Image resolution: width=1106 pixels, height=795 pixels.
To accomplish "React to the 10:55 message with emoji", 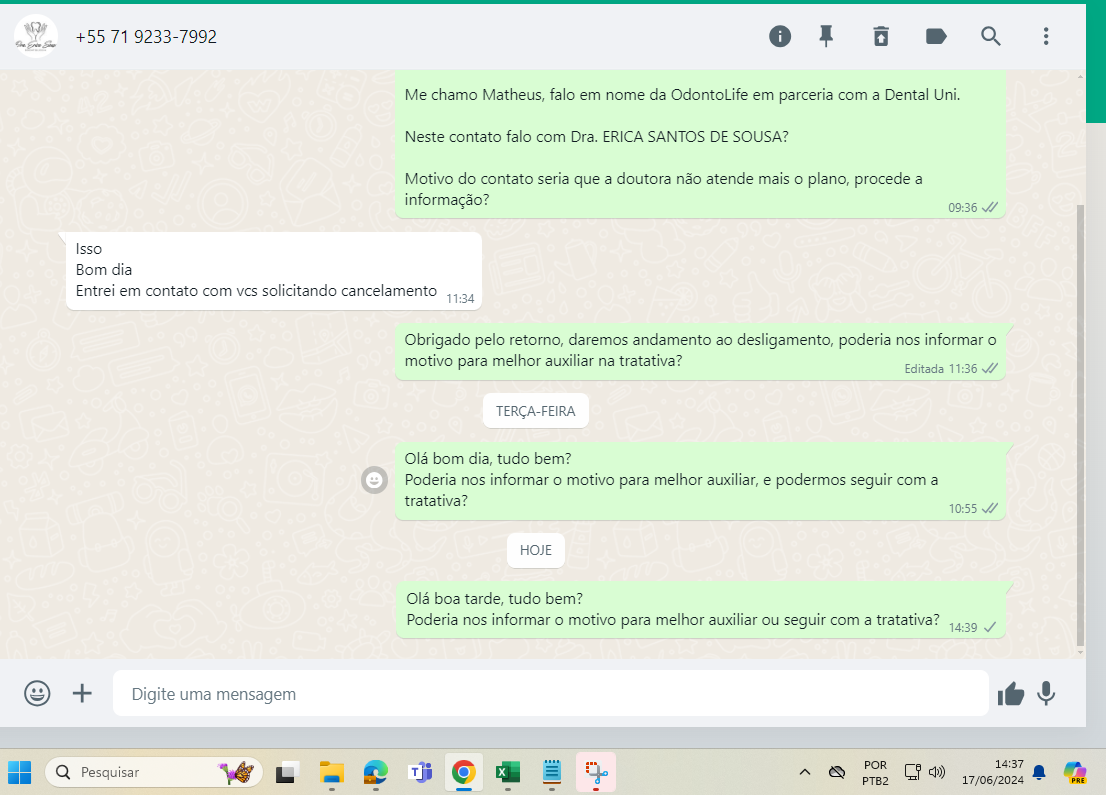I will click(375, 480).
